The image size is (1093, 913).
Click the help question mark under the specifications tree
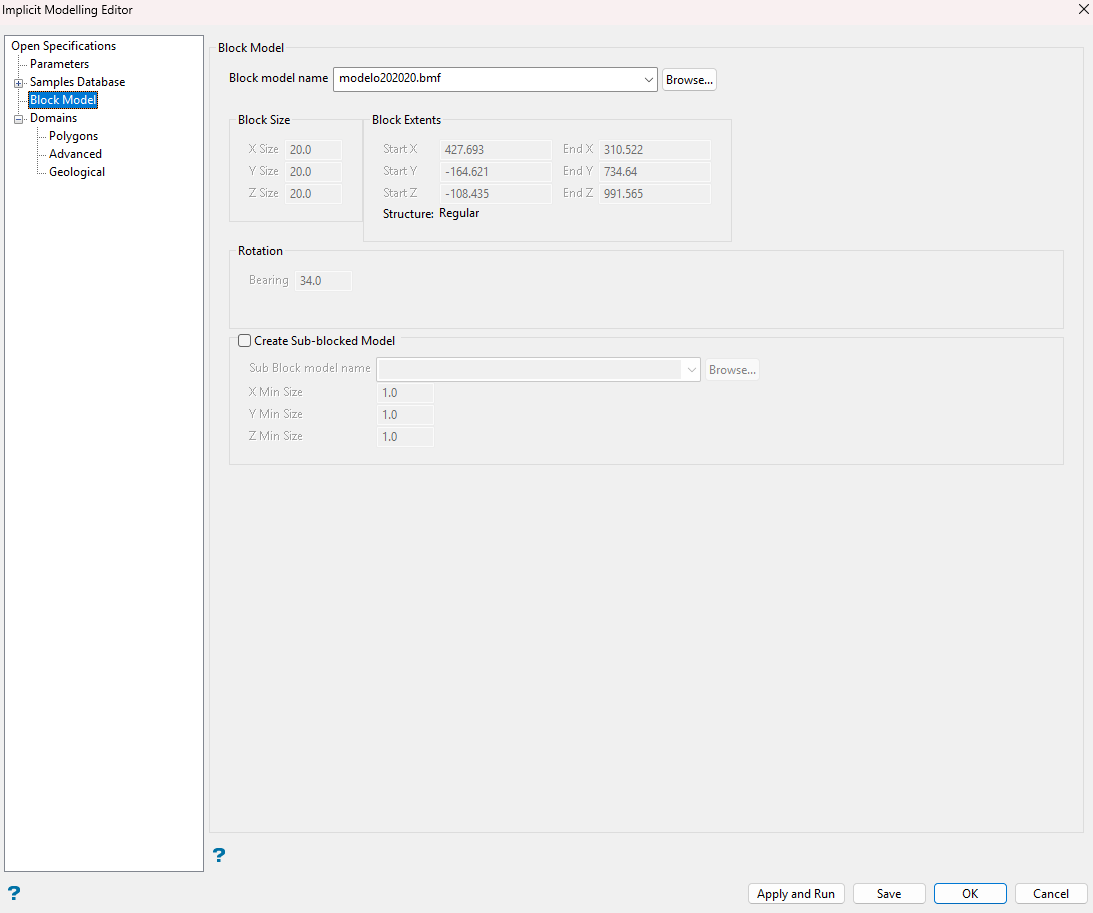tap(14, 893)
